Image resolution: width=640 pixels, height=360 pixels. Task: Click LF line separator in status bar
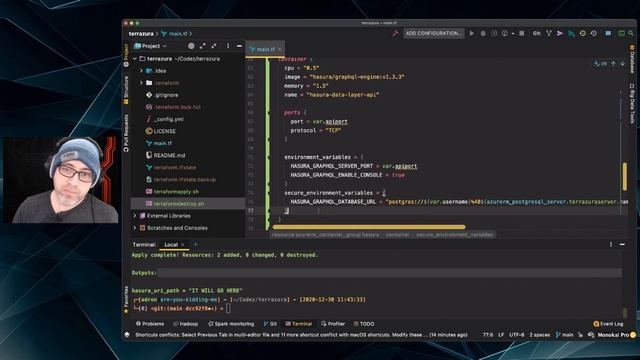(501, 335)
